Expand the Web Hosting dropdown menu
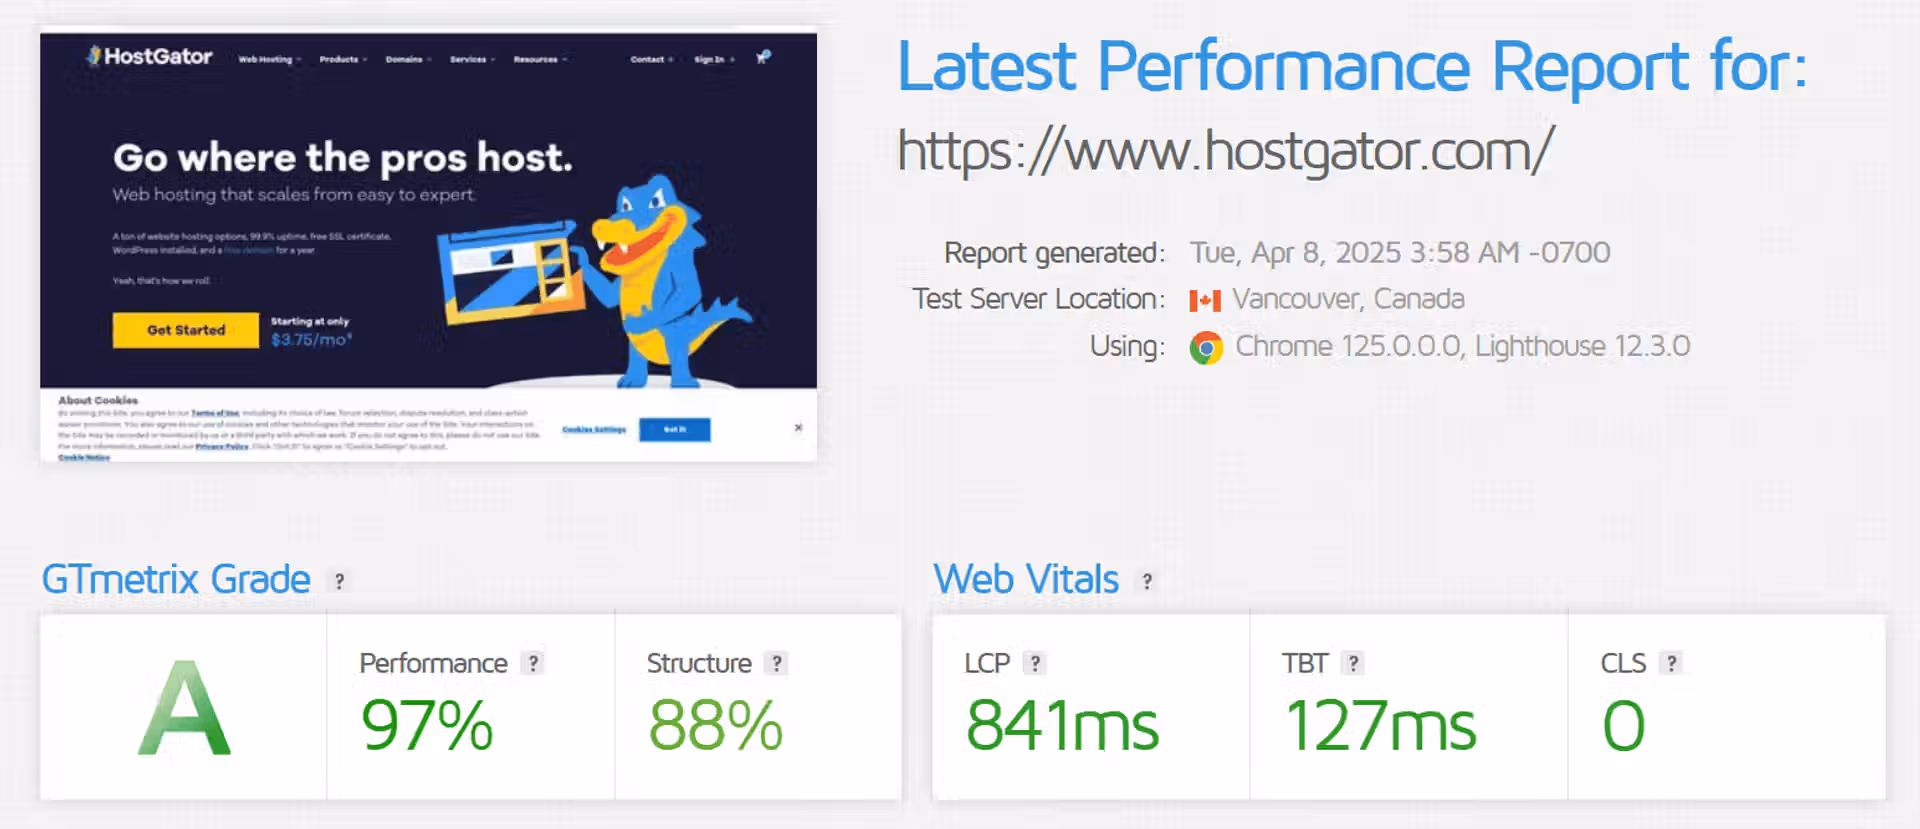The height and width of the screenshot is (829, 1920). [269, 60]
